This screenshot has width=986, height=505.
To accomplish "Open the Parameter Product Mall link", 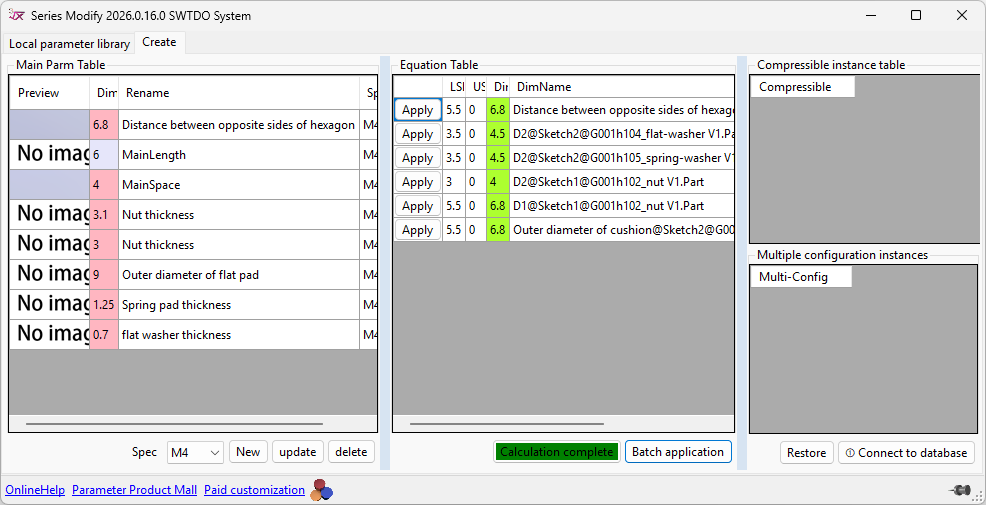I will 134,490.
